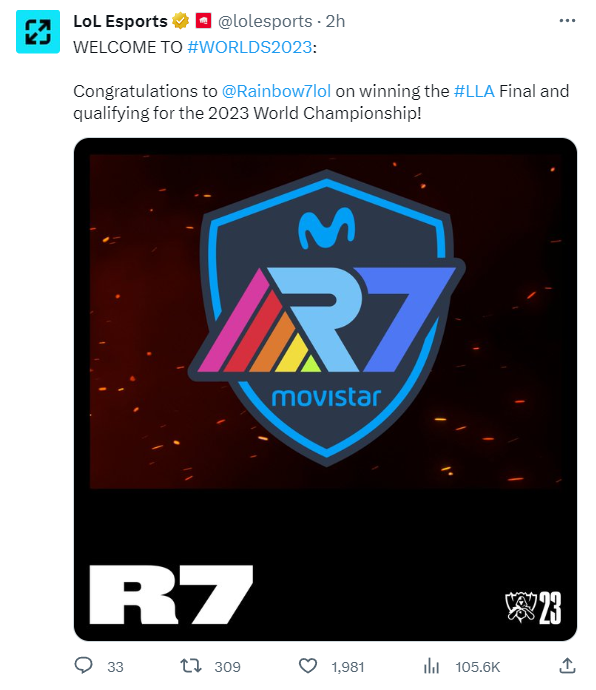596x690 pixels.
Task: Click the red Riot affiliate badge
Action: tap(203, 21)
